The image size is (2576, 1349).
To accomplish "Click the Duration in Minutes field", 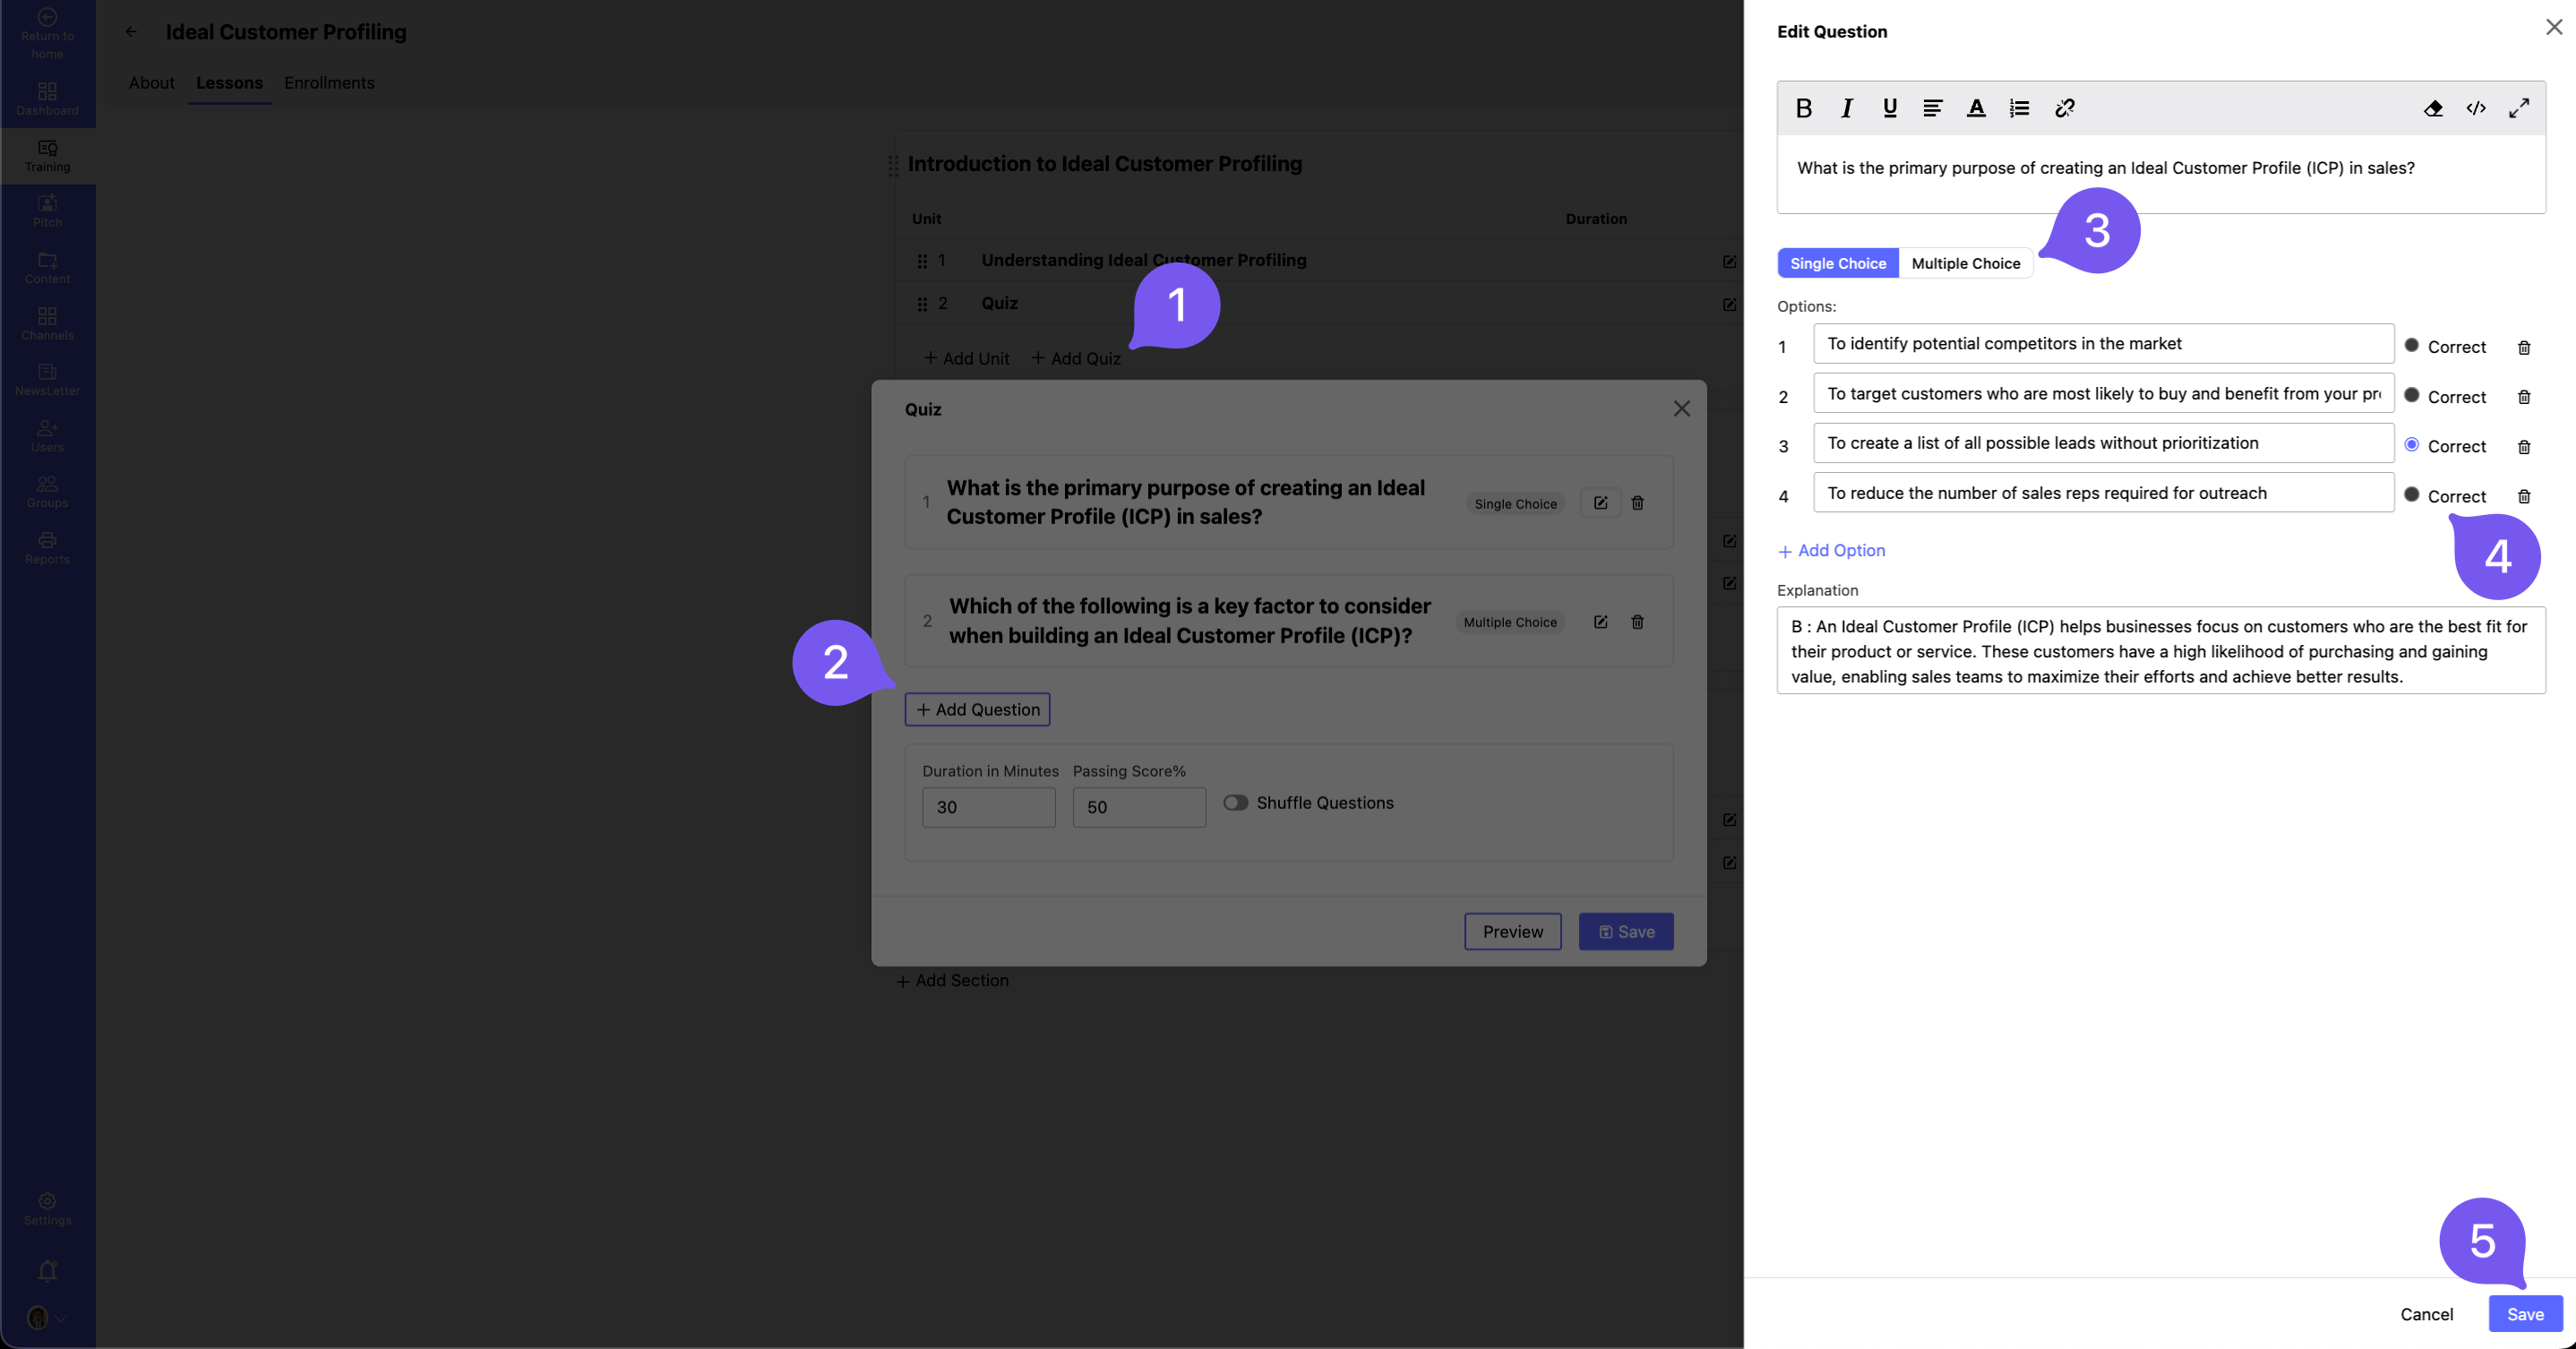I will tap(988, 807).
